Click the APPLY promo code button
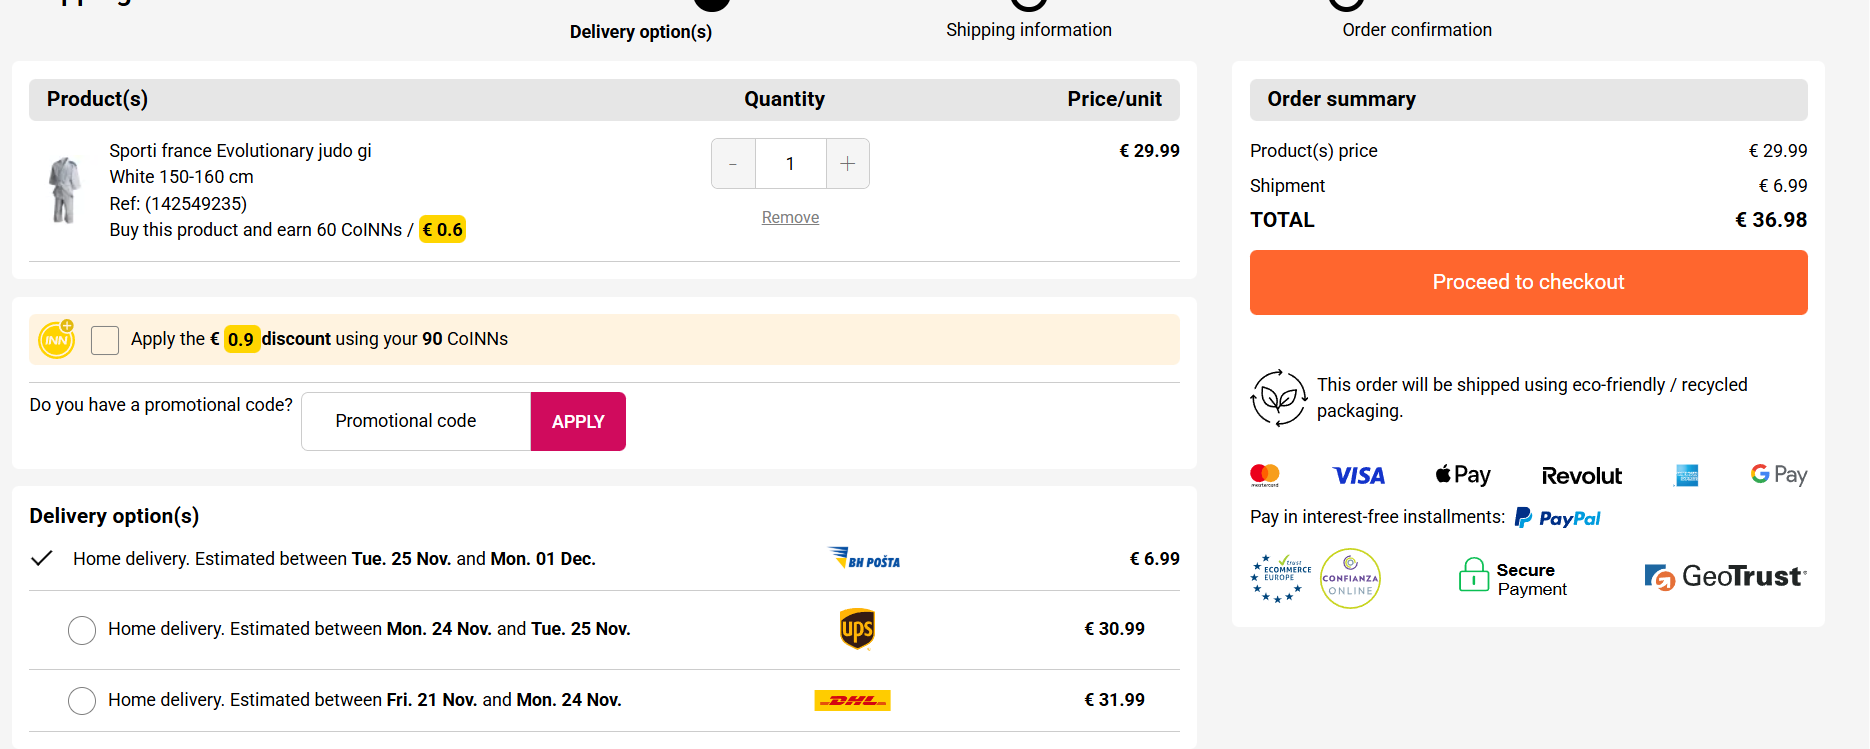 [578, 422]
